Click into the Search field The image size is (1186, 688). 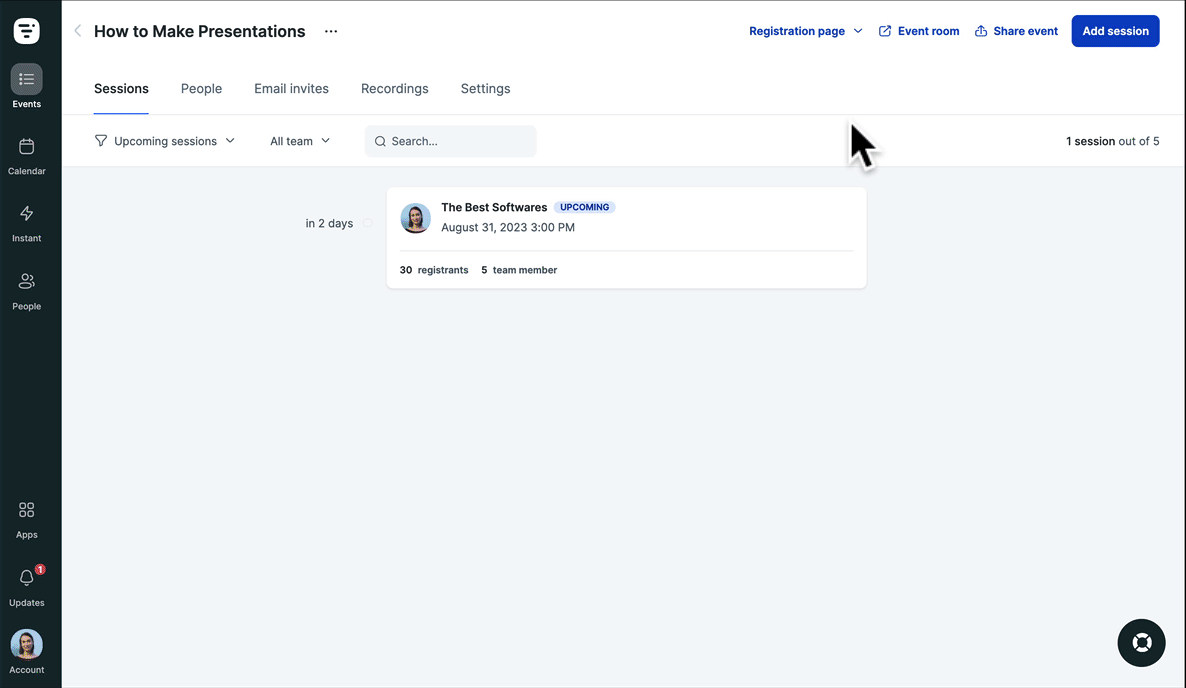pyautogui.click(x=451, y=141)
